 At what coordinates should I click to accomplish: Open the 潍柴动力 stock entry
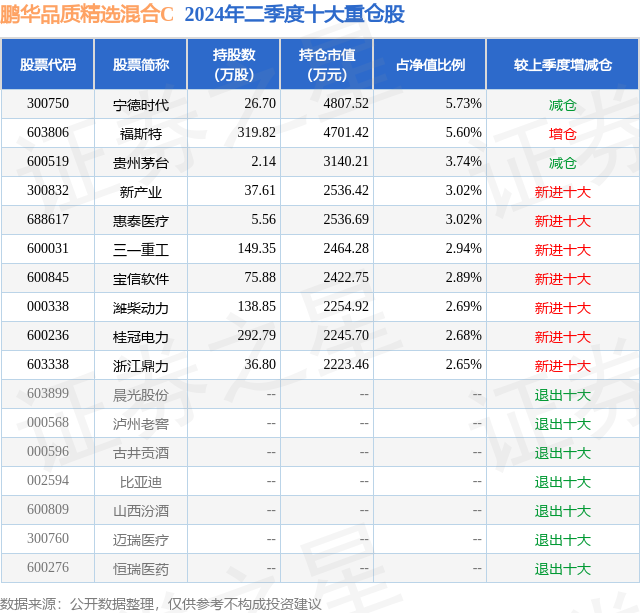coord(141,308)
